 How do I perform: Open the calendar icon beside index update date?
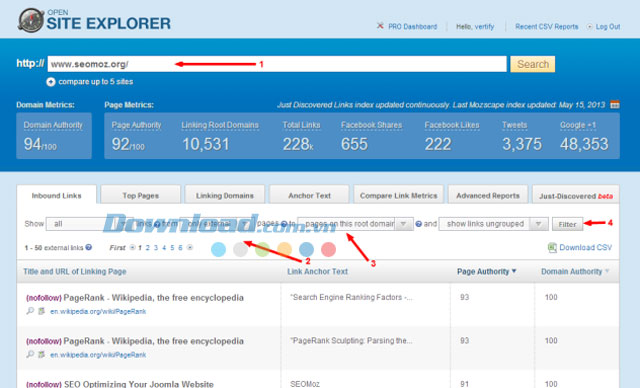coord(614,105)
